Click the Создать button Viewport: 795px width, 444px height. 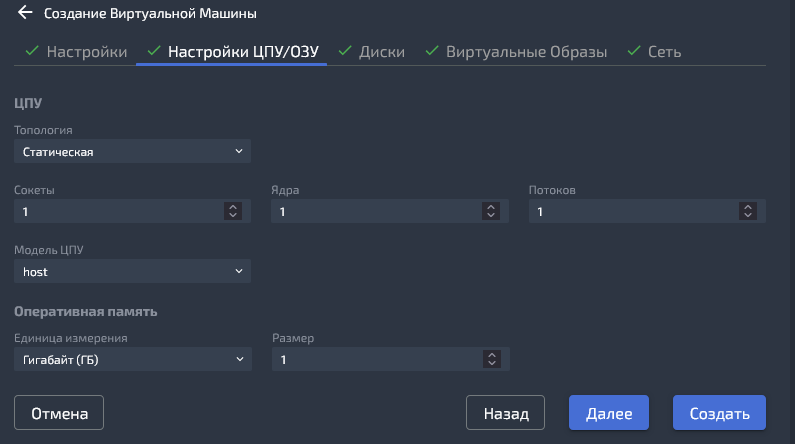tap(719, 413)
